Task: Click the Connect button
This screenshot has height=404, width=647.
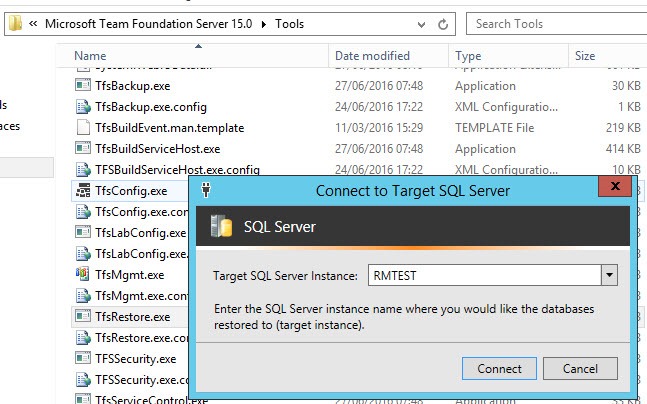Action: [x=499, y=369]
